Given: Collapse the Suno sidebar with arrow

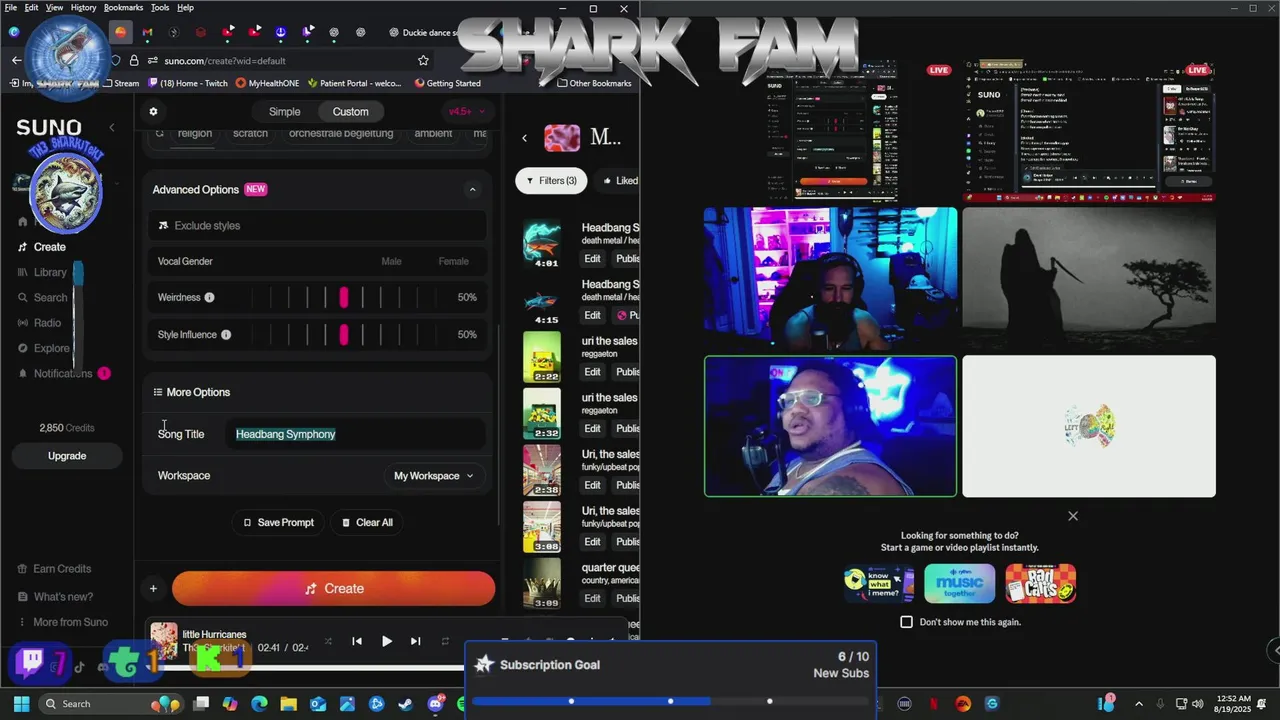Looking at the screenshot, I should point(112,127).
